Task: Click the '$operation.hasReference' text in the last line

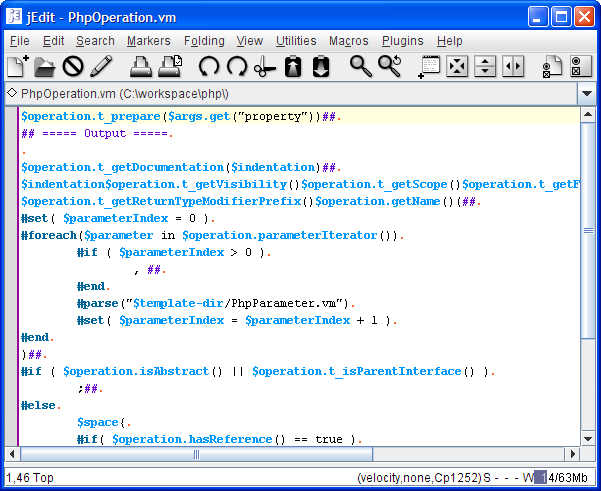Action: coord(192,439)
